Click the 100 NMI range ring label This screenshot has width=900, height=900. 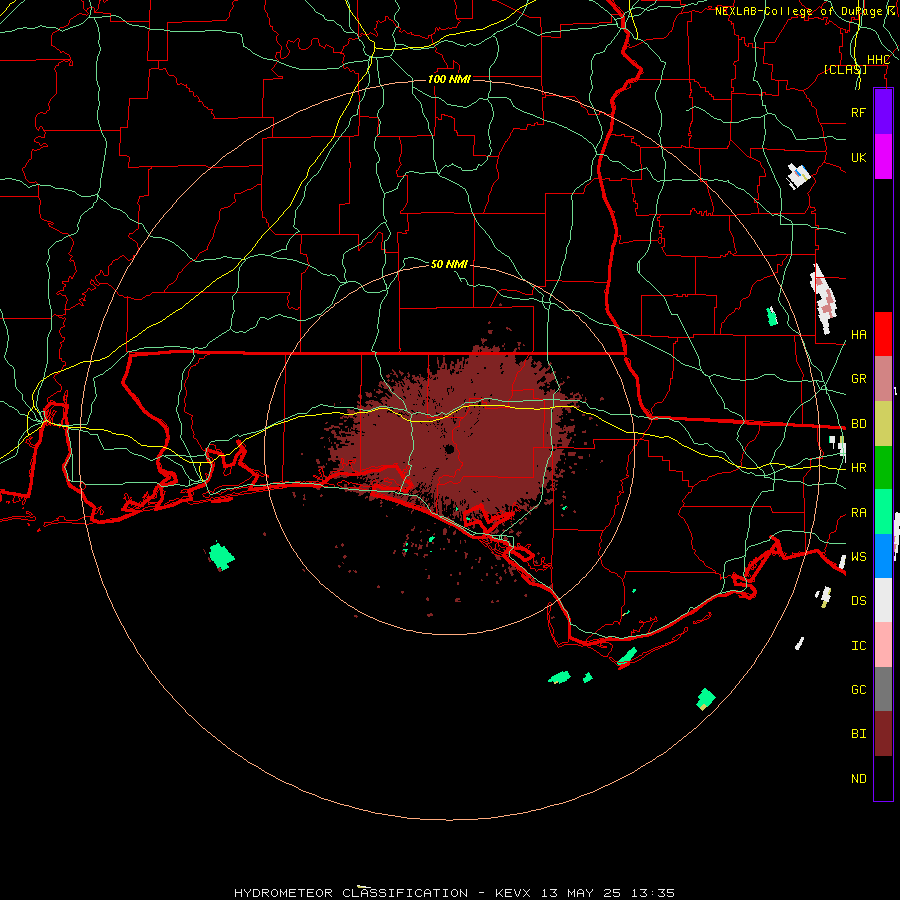pyautogui.click(x=449, y=79)
